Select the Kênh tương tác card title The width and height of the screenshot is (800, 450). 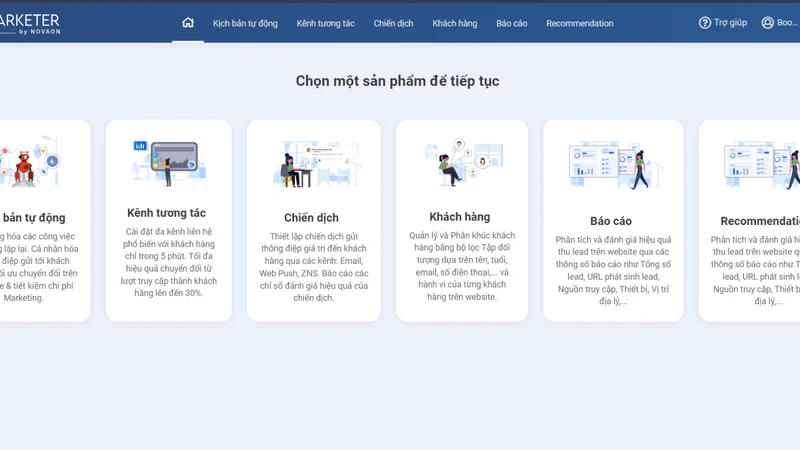tap(166, 213)
